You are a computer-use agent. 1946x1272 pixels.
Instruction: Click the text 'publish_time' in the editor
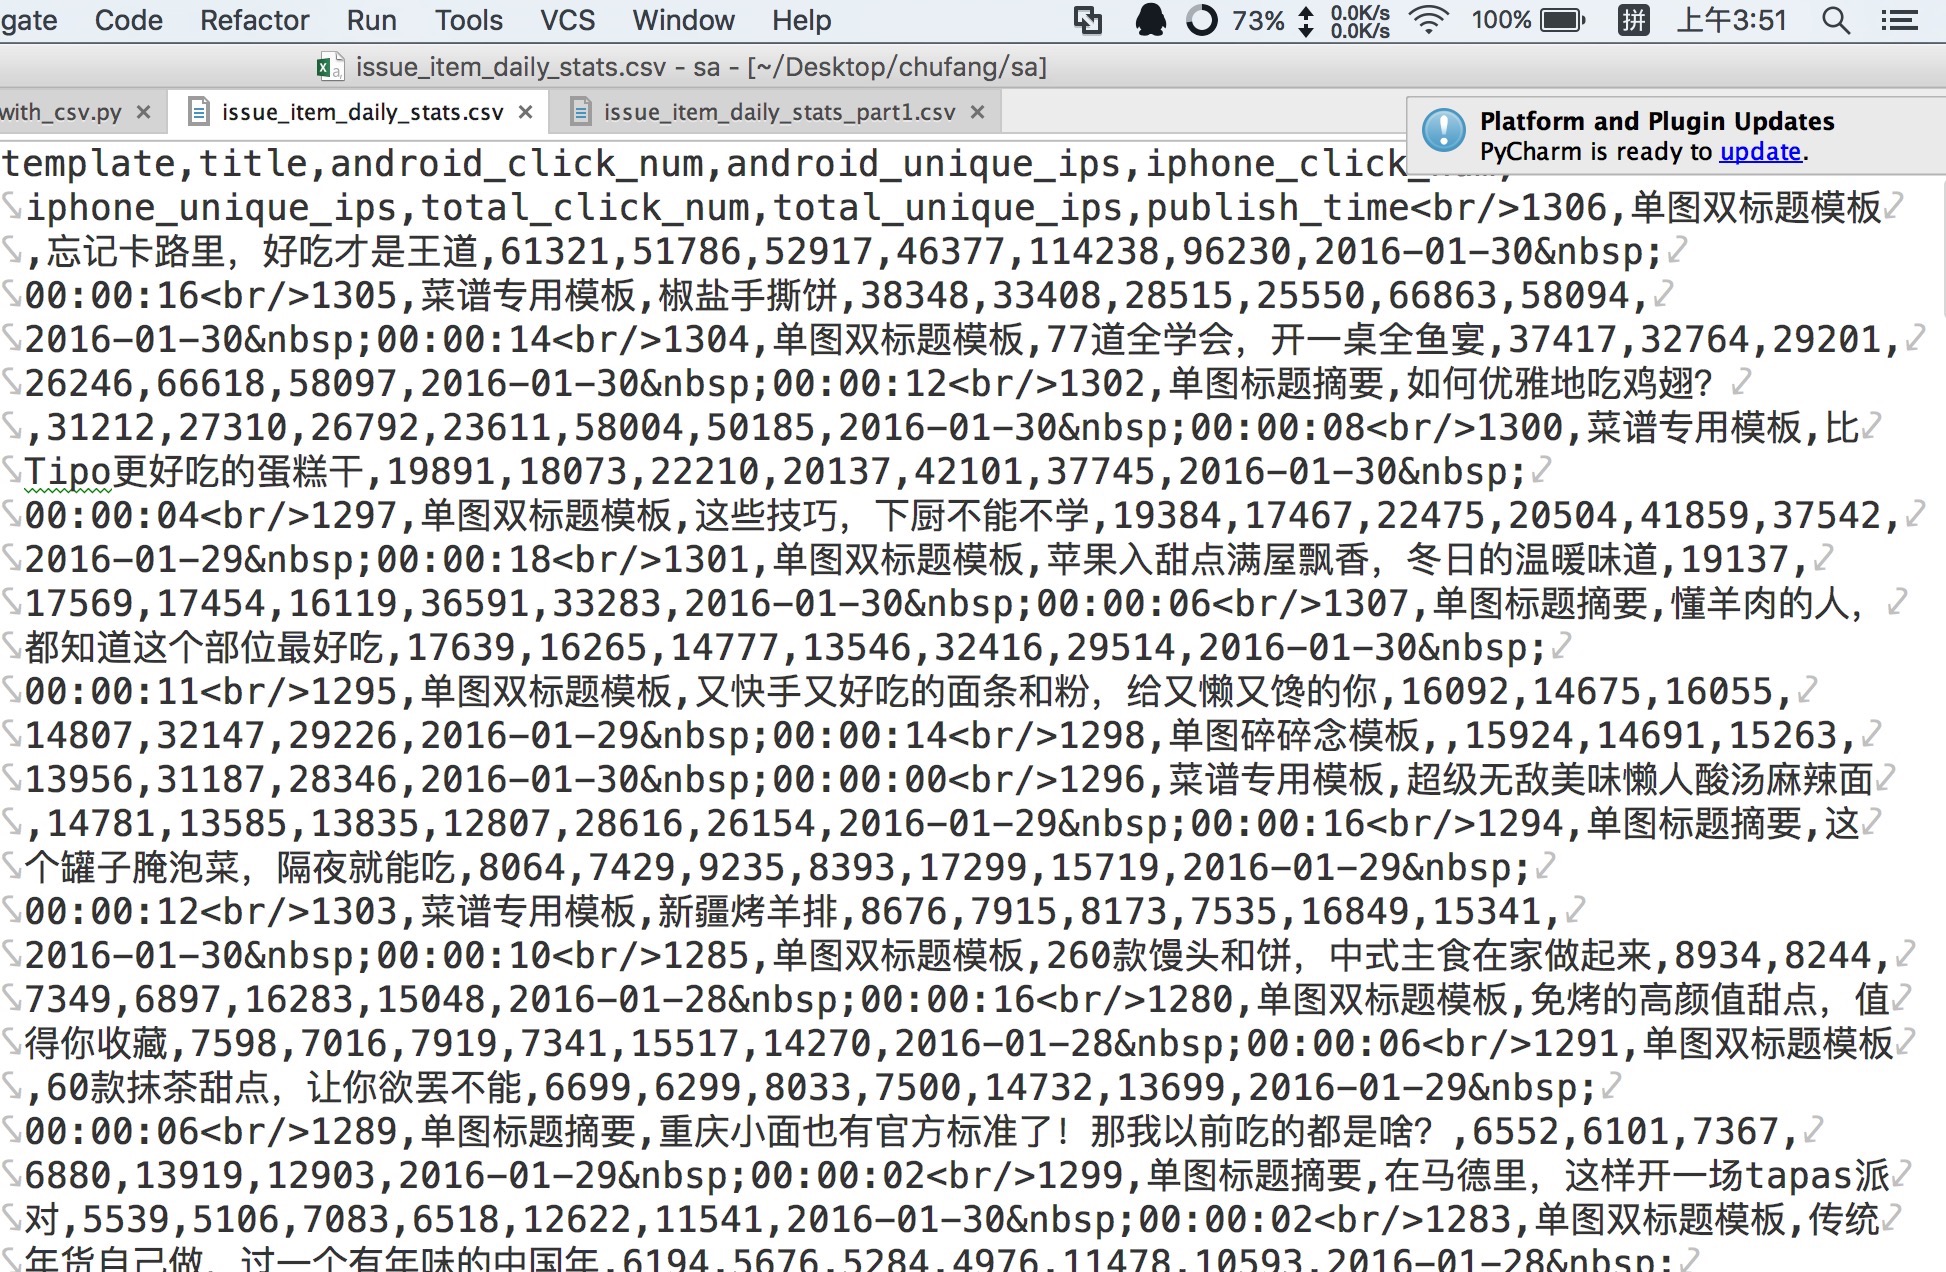1277,207
